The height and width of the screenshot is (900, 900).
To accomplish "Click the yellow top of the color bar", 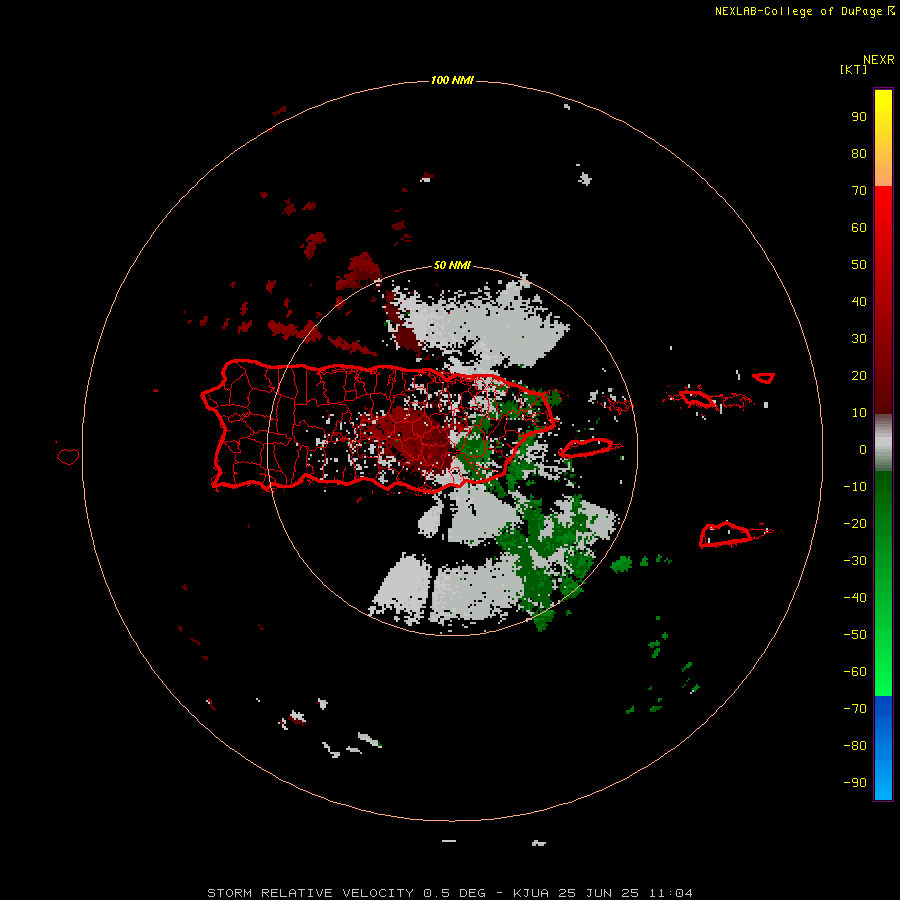I will (883, 138).
